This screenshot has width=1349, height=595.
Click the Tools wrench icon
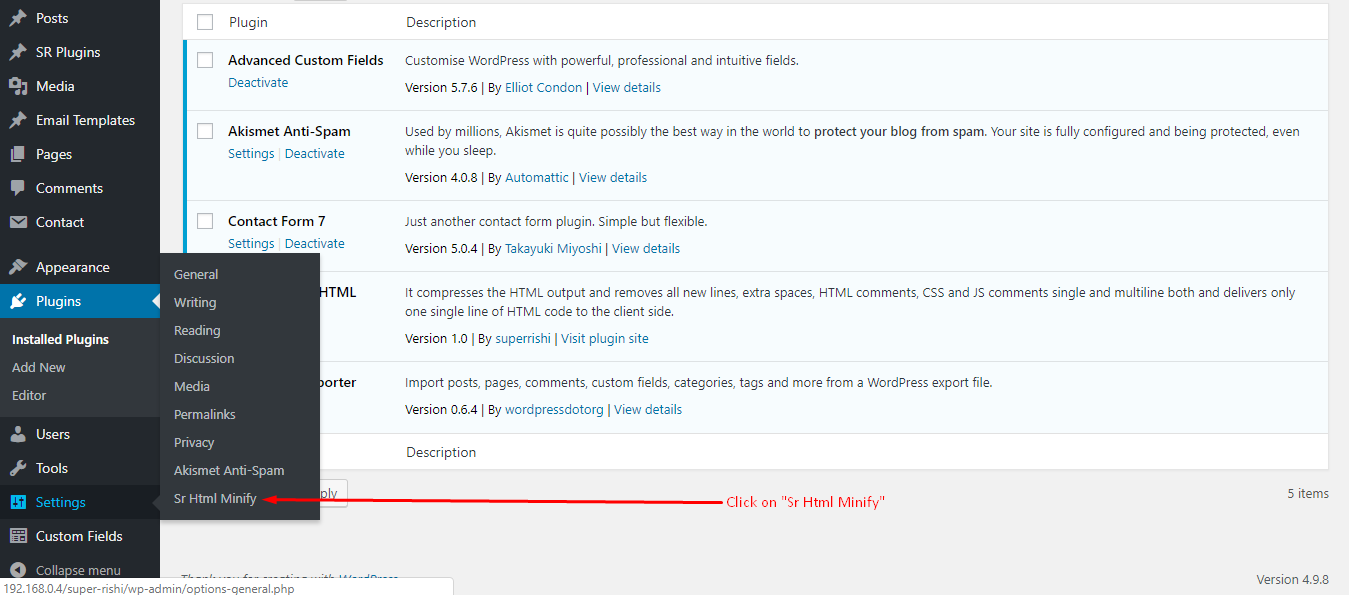click(18, 468)
